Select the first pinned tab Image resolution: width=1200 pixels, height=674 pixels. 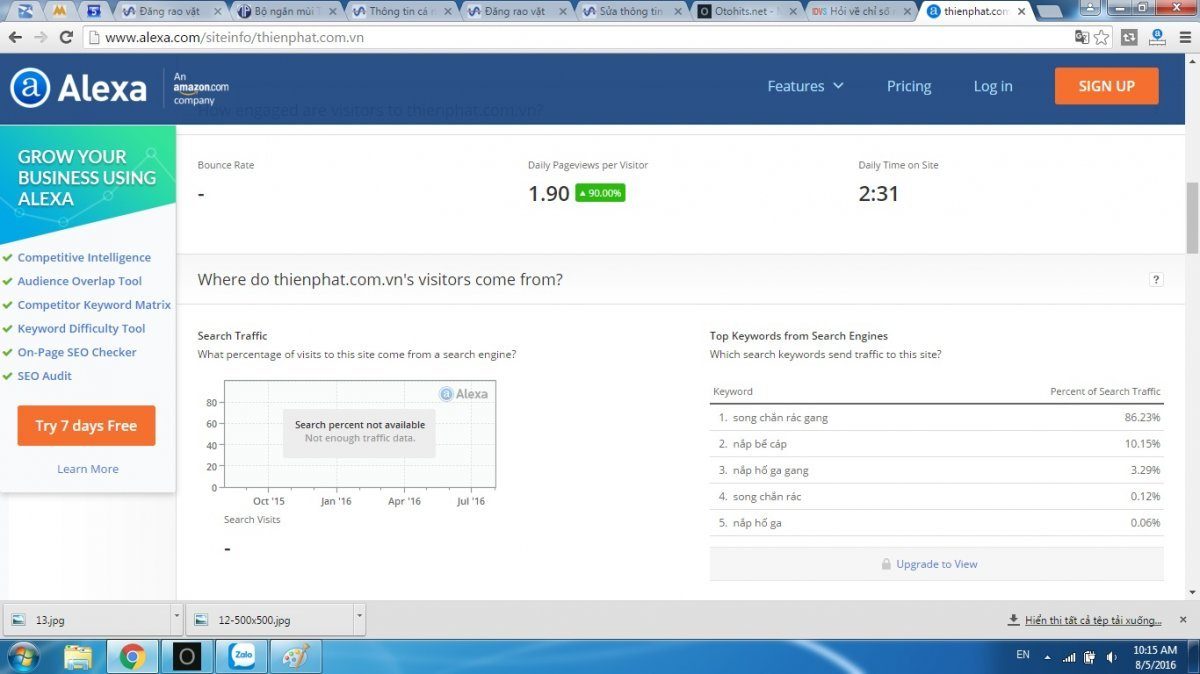pos(25,11)
